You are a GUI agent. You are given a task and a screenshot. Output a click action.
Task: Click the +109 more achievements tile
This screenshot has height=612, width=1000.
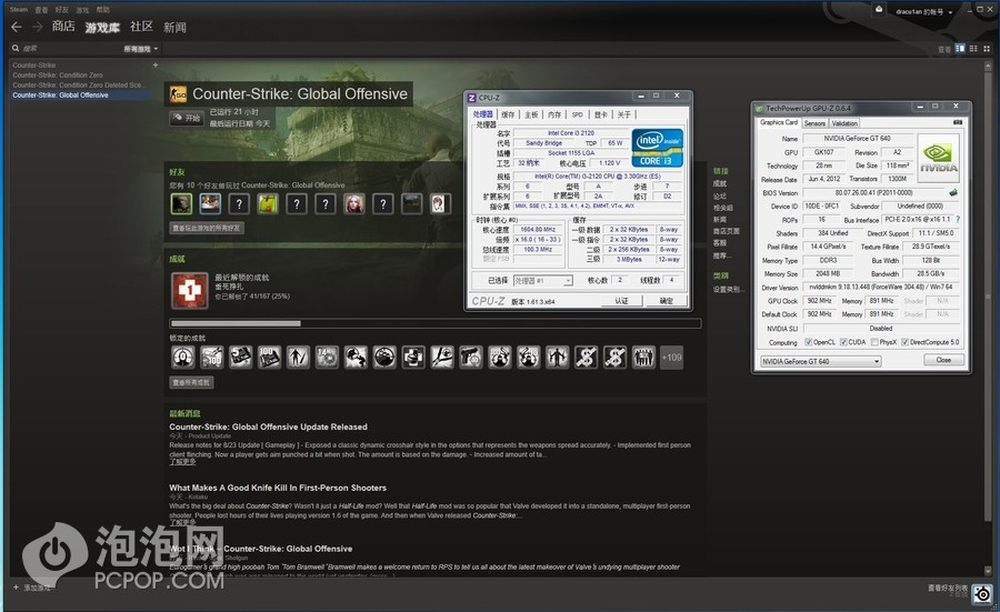coord(672,358)
